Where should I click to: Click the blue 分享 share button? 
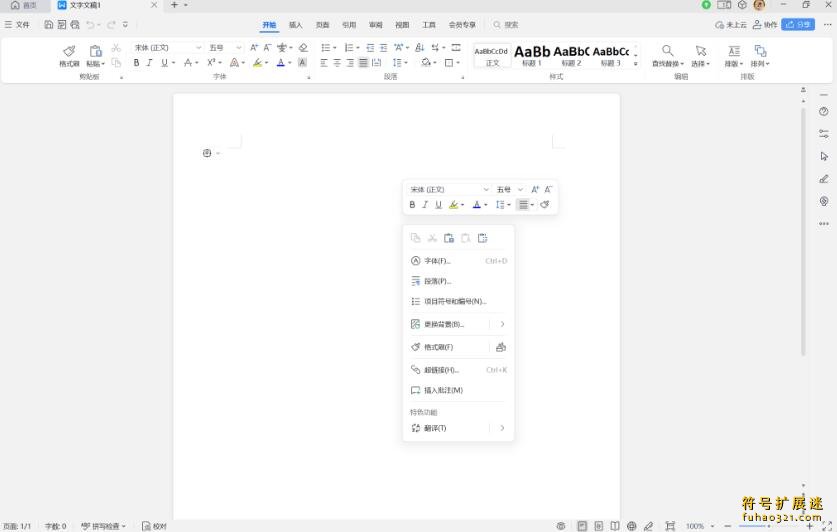click(x=798, y=25)
